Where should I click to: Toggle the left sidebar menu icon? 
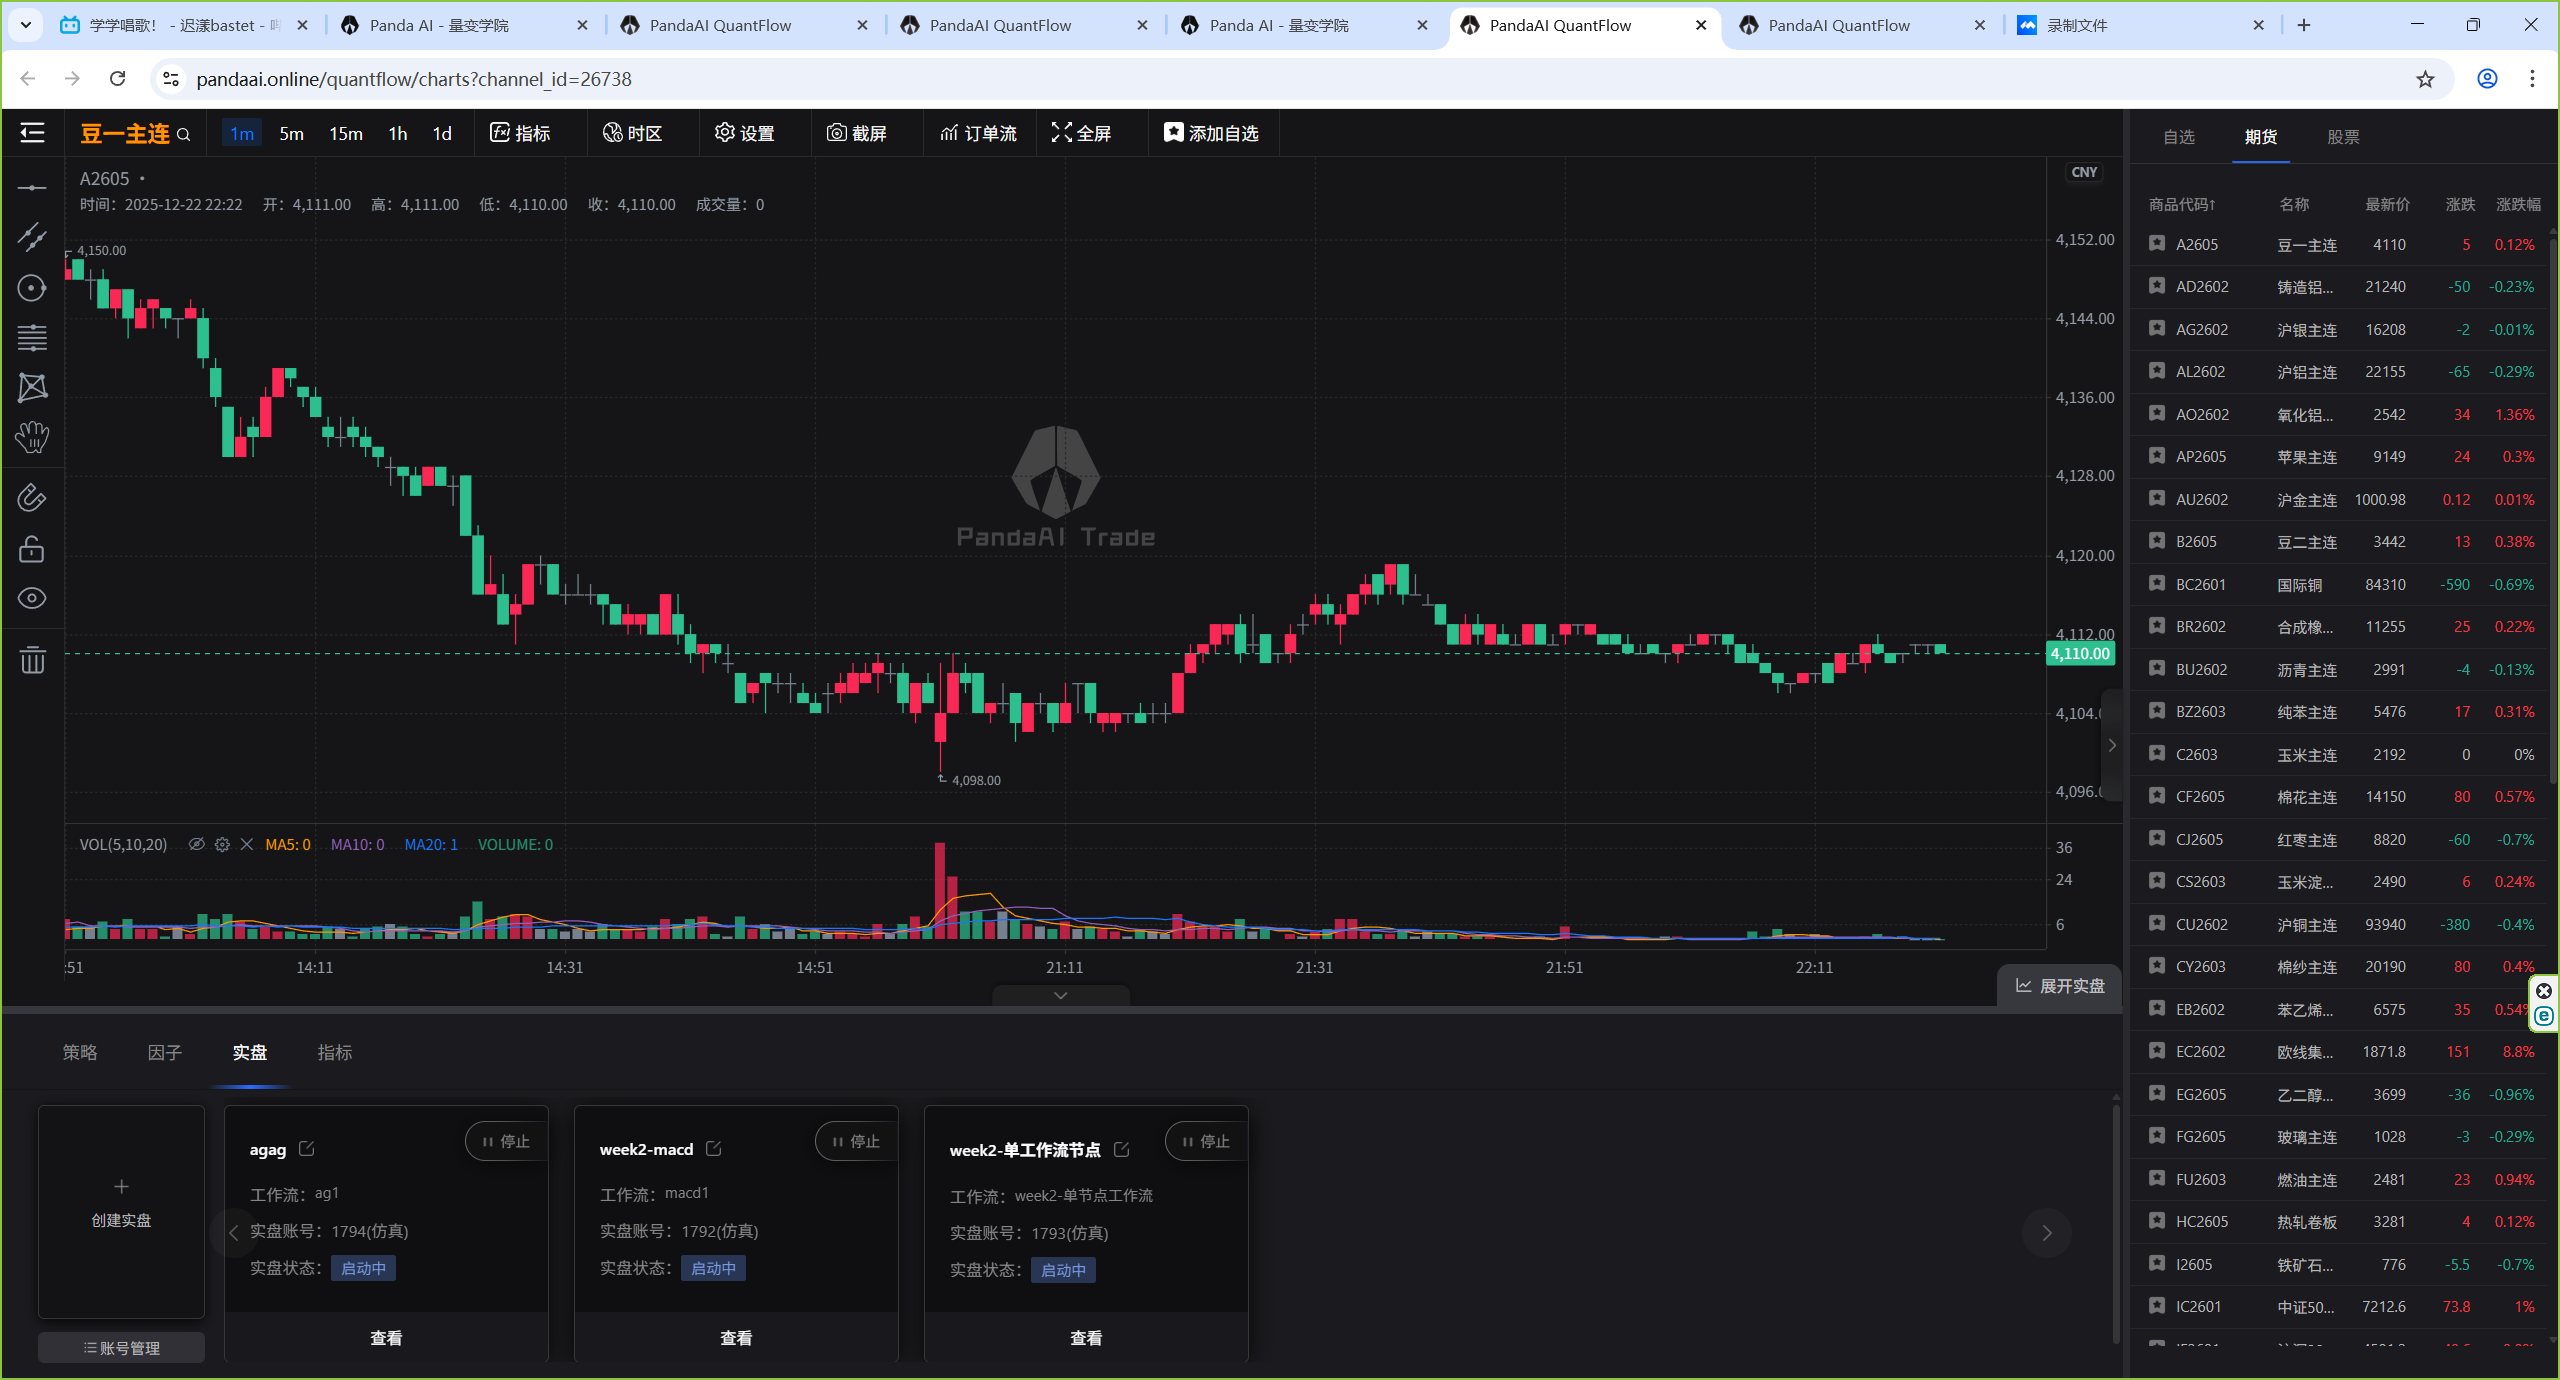[32, 133]
